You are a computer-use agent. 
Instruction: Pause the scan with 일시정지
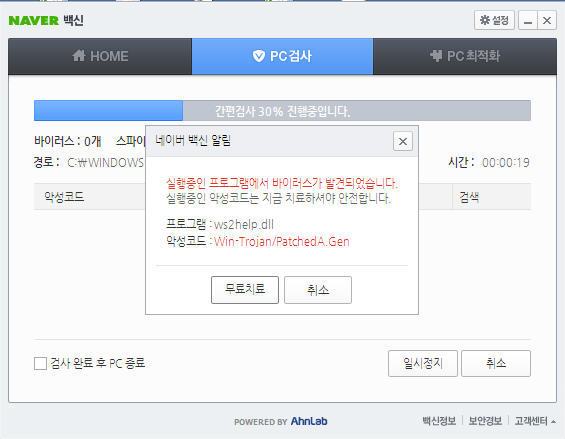tap(423, 363)
